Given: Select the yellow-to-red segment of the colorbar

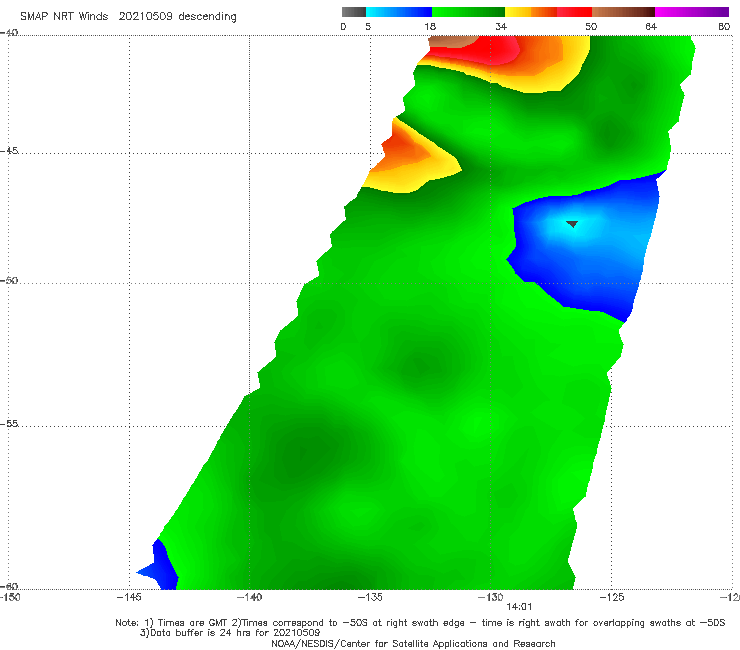Looking at the screenshot, I should pos(548,12).
